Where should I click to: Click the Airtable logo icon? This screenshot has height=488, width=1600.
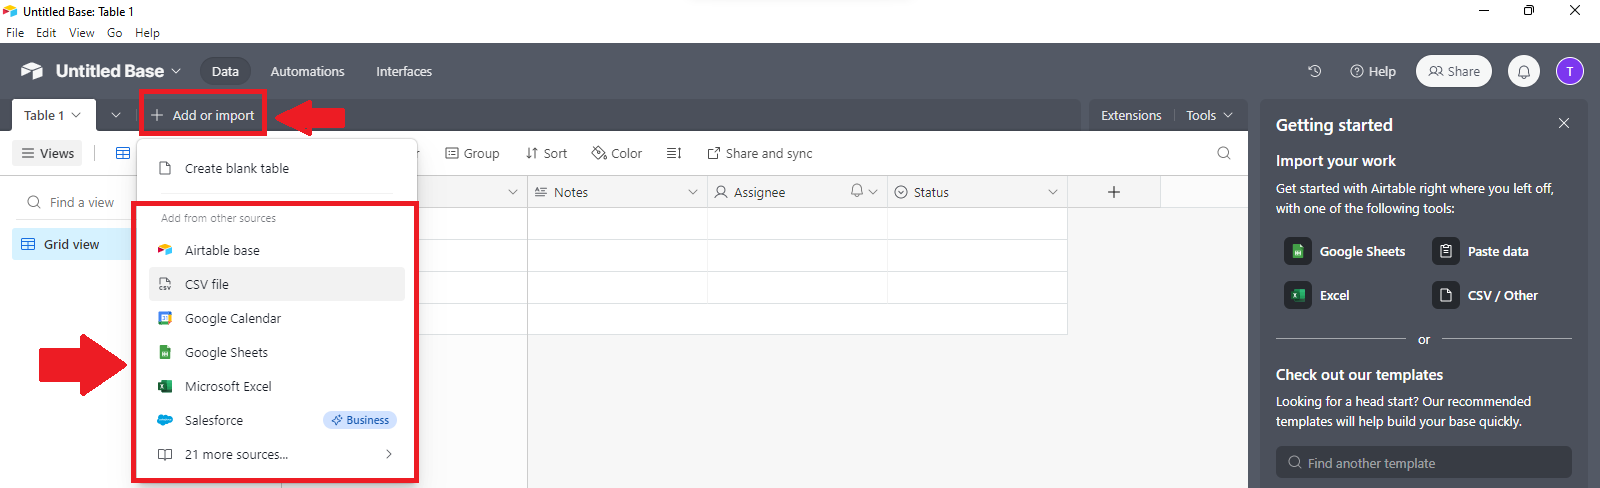click(32, 71)
